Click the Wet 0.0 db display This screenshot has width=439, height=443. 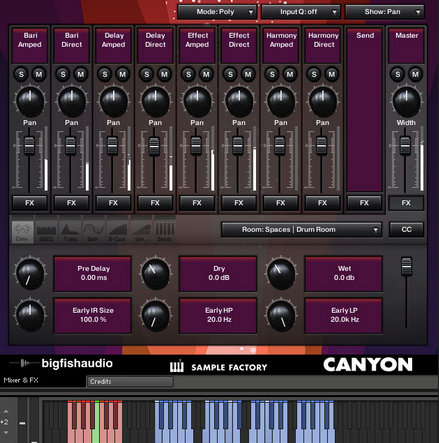[343, 274]
